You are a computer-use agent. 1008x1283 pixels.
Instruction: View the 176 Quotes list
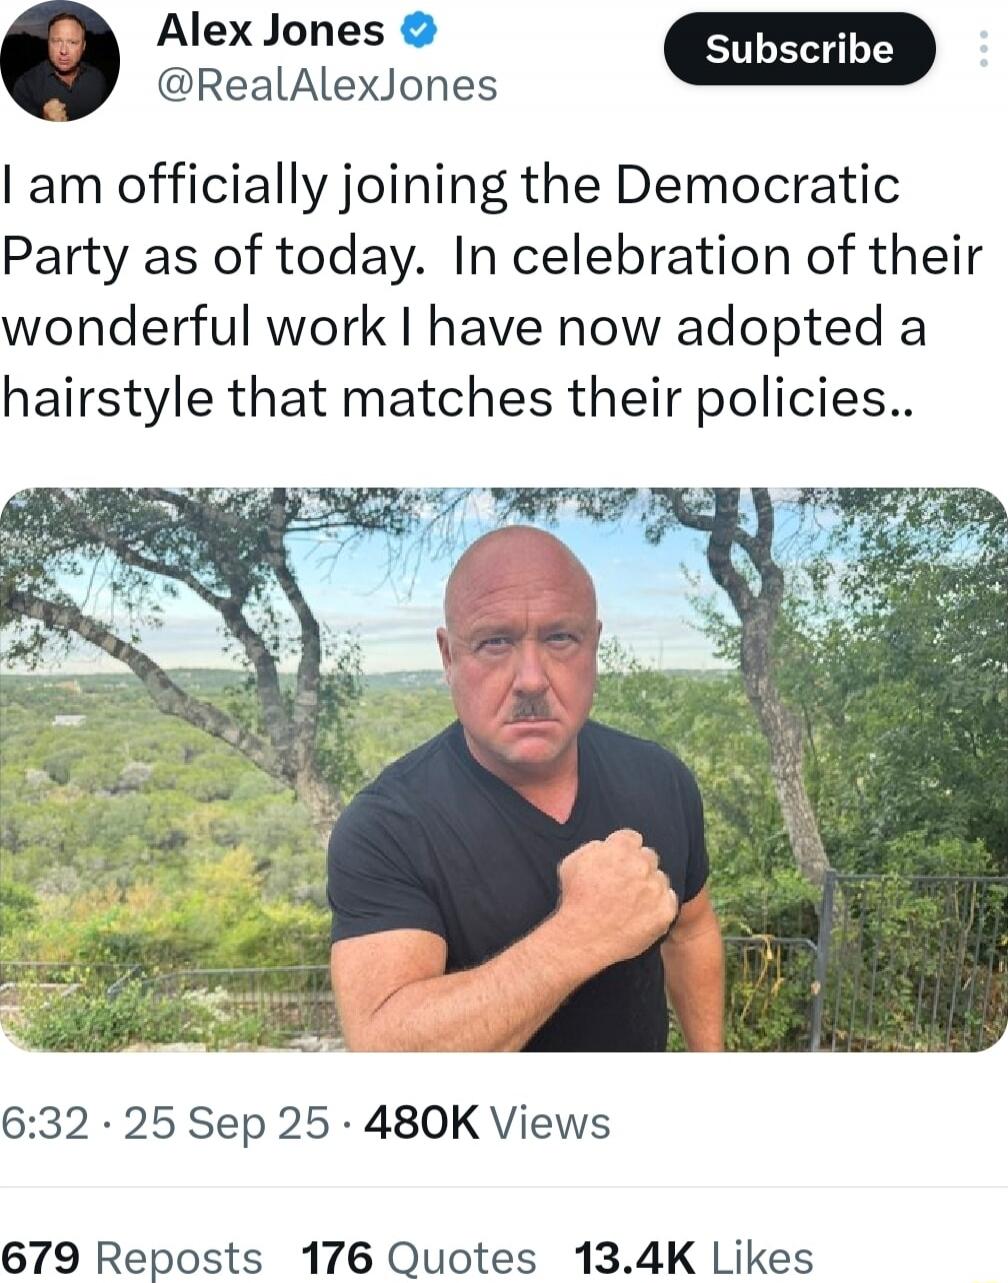pyautogui.click(x=418, y=1257)
